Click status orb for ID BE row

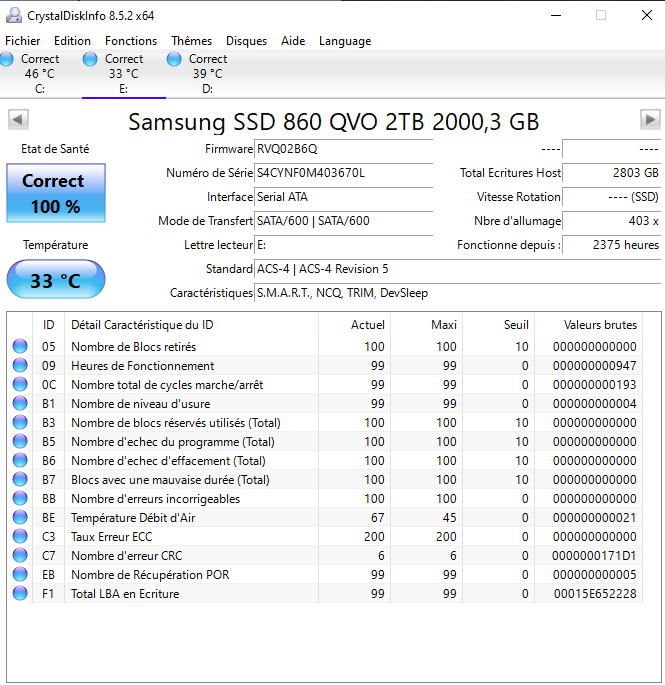20,517
